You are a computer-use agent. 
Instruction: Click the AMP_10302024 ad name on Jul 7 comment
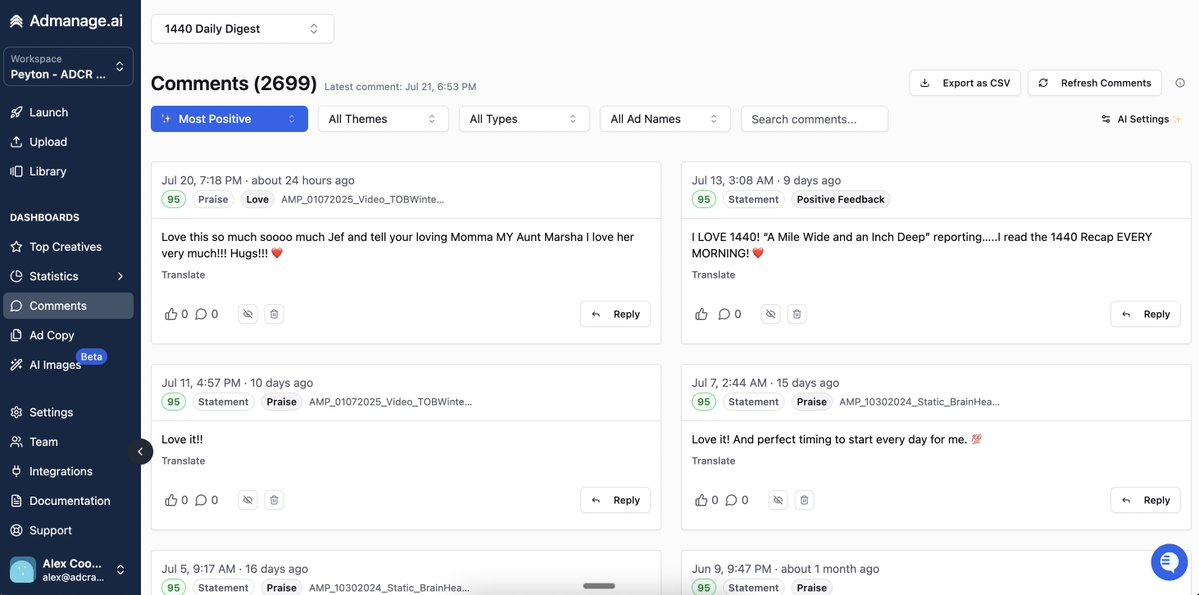[x=920, y=402]
